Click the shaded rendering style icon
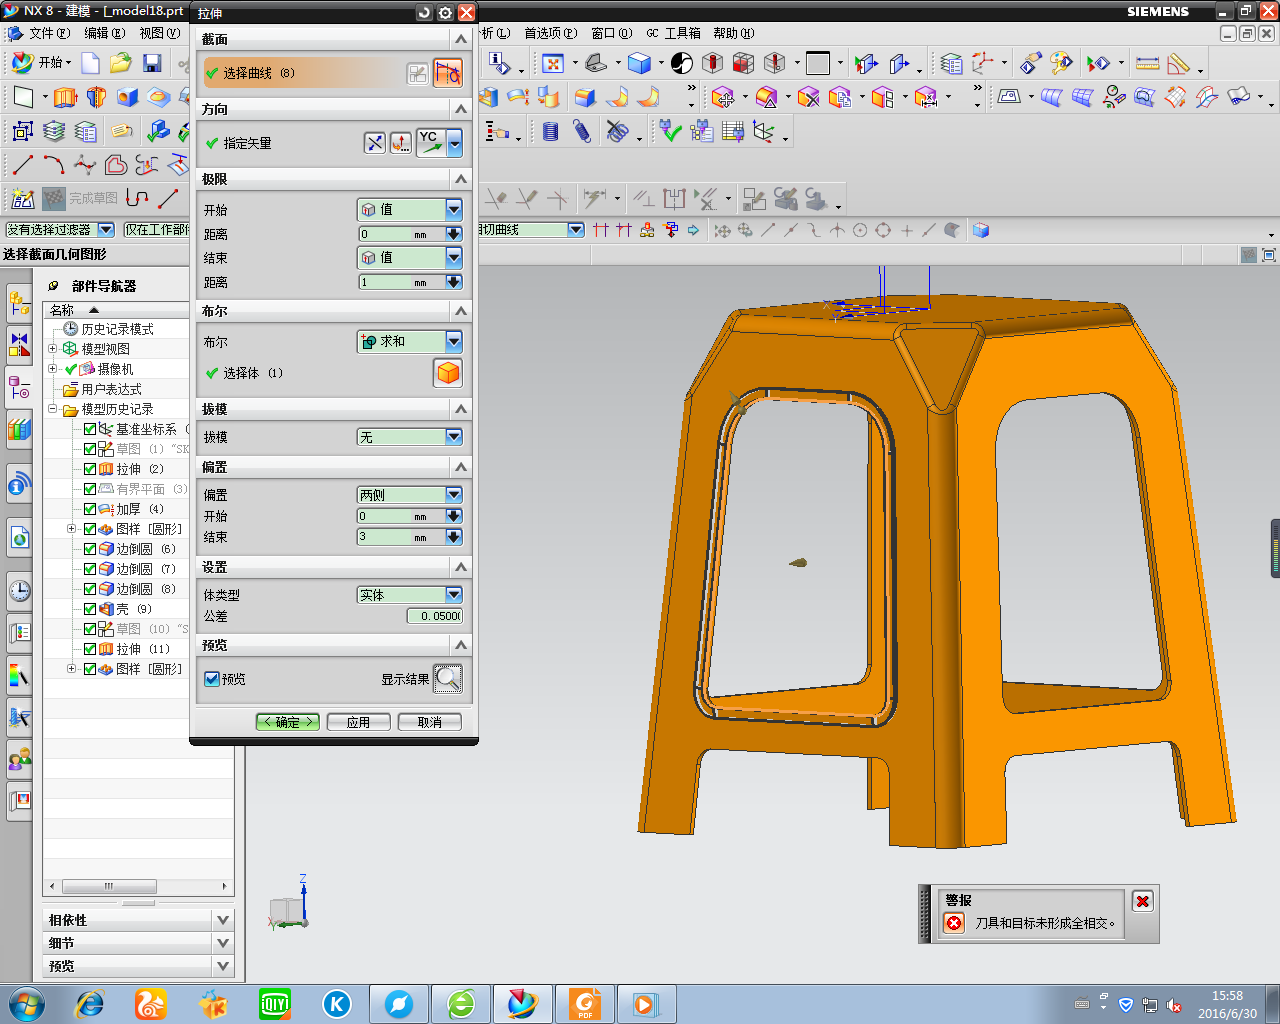 coord(640,63)
